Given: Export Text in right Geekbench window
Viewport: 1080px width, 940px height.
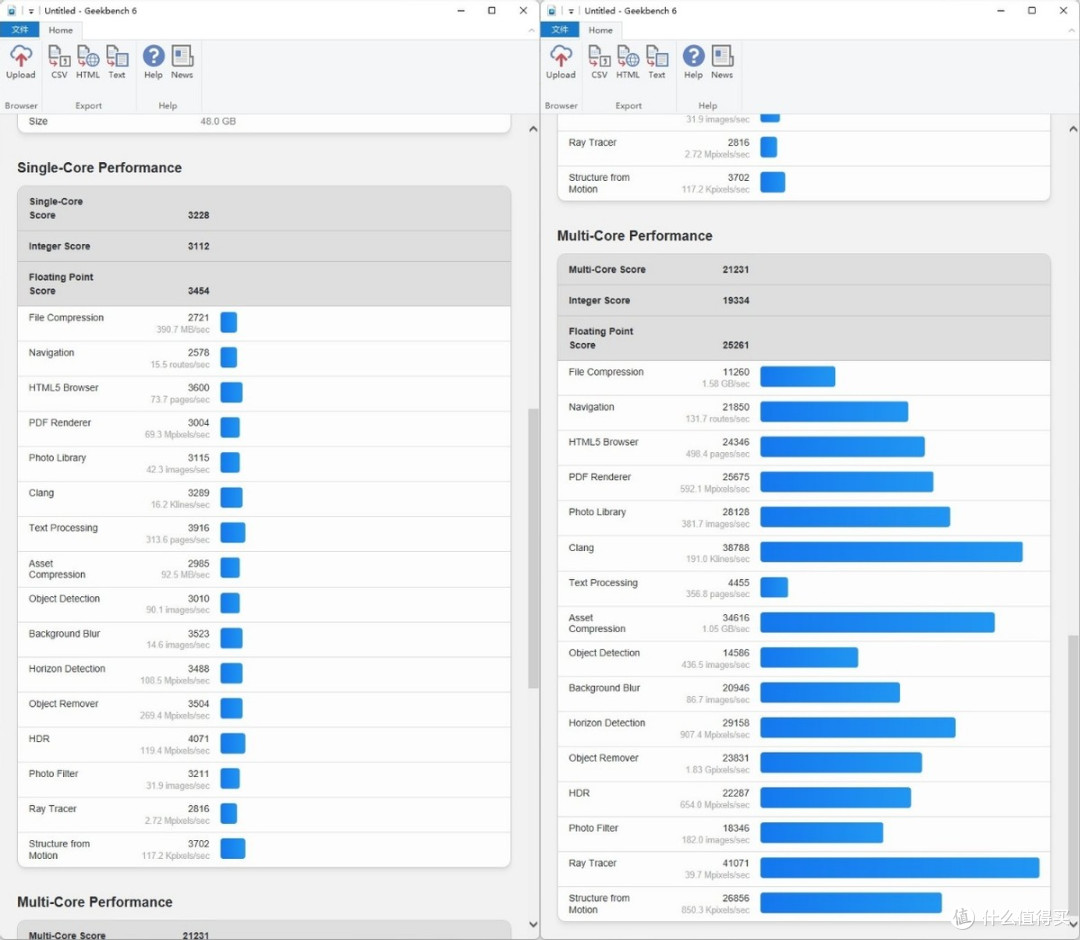Looking at the screenshot, I should (x=657, y=62).
